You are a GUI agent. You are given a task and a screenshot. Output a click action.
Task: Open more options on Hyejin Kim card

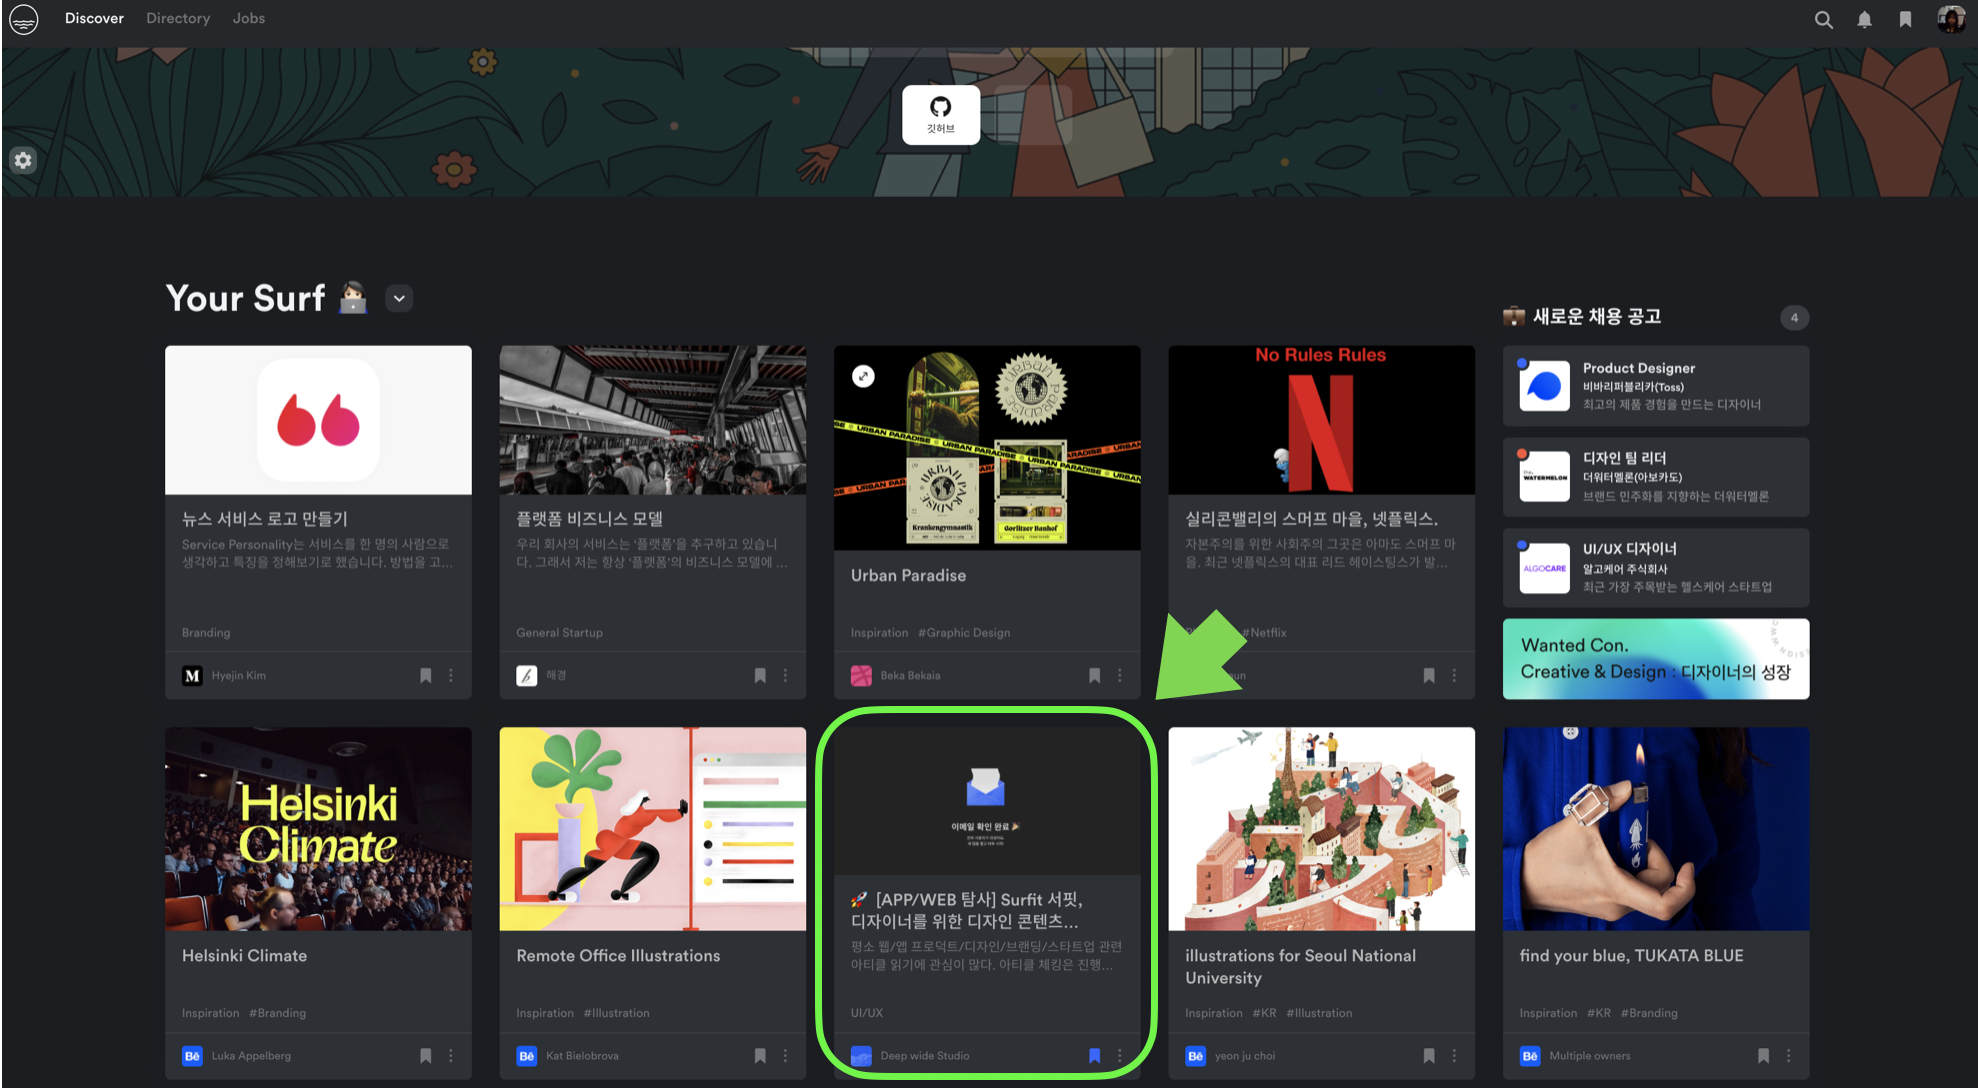[x=451, y=676]
